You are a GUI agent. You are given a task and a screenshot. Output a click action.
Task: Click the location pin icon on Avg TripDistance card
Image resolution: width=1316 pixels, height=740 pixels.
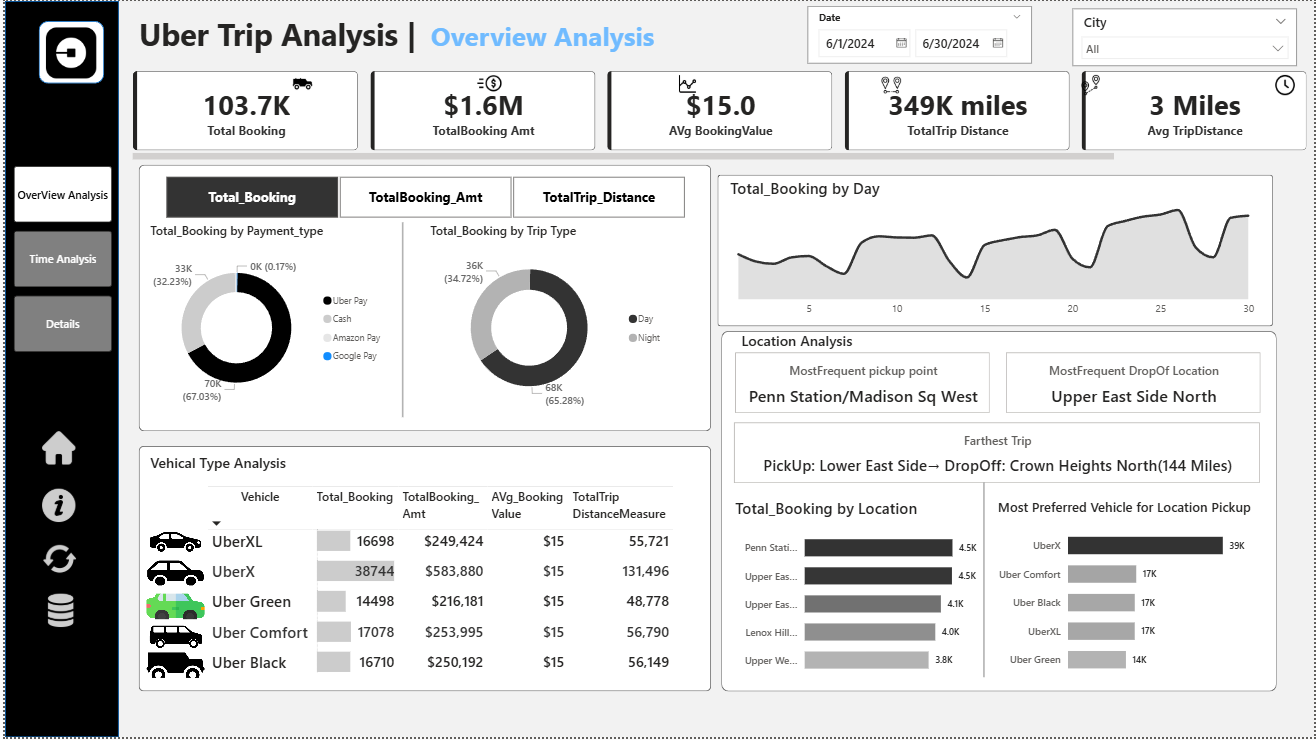click(1091, 85)
